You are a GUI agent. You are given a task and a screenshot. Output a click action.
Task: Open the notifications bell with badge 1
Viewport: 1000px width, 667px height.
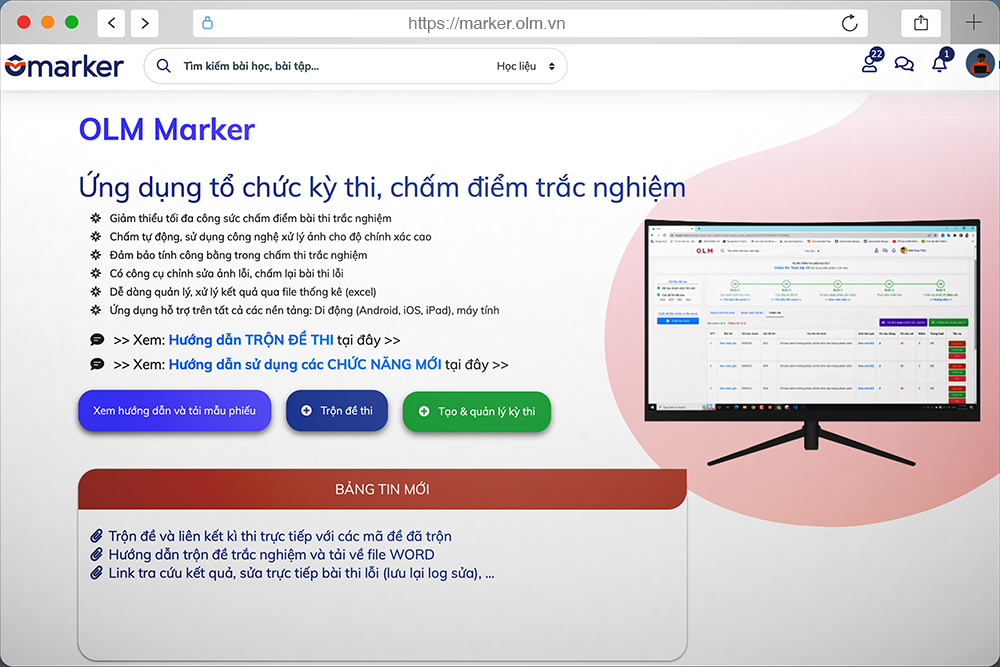tap(939, 62)
